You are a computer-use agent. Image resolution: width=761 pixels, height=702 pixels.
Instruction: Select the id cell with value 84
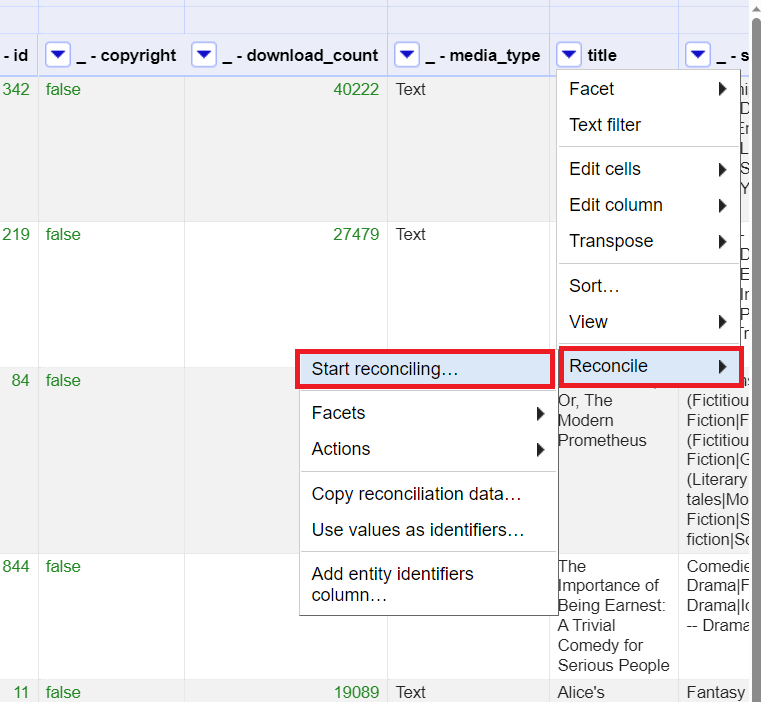pos(20,381)
